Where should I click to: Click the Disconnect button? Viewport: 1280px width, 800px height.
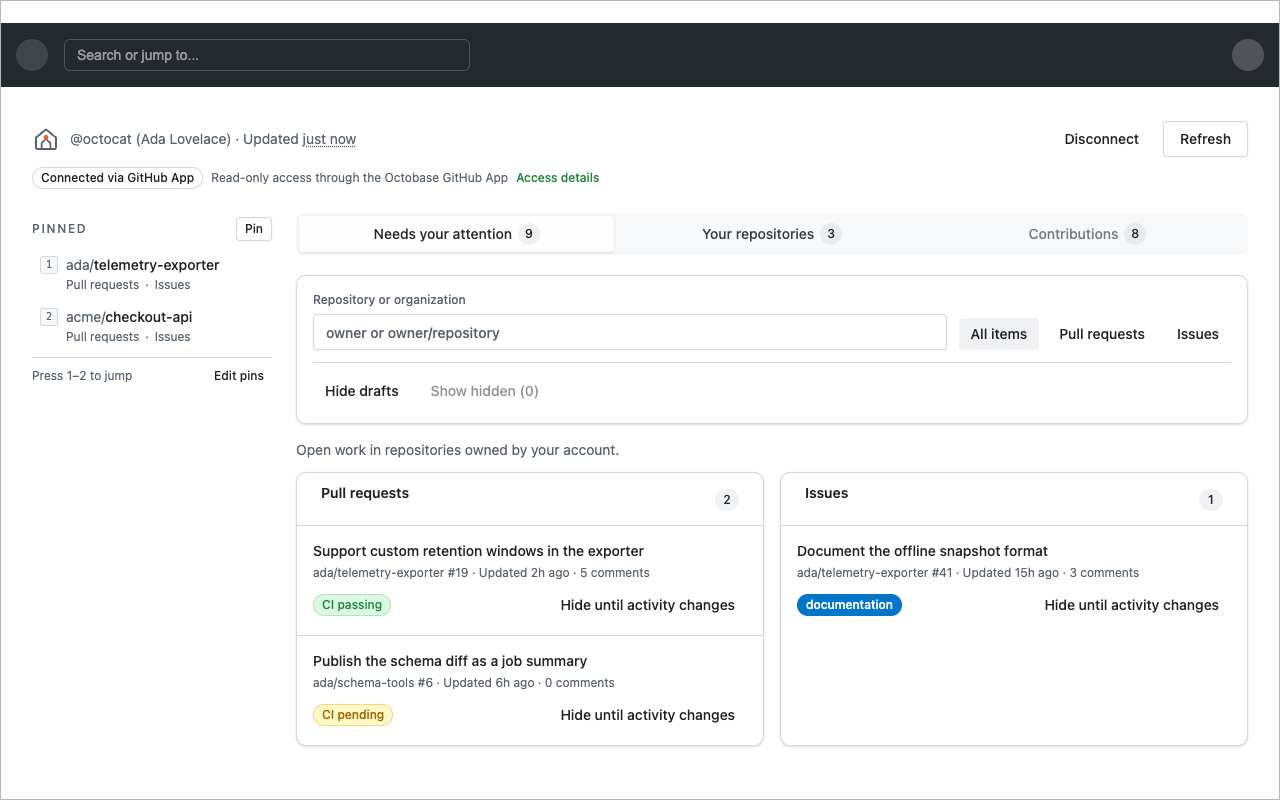pos(1102,139)
